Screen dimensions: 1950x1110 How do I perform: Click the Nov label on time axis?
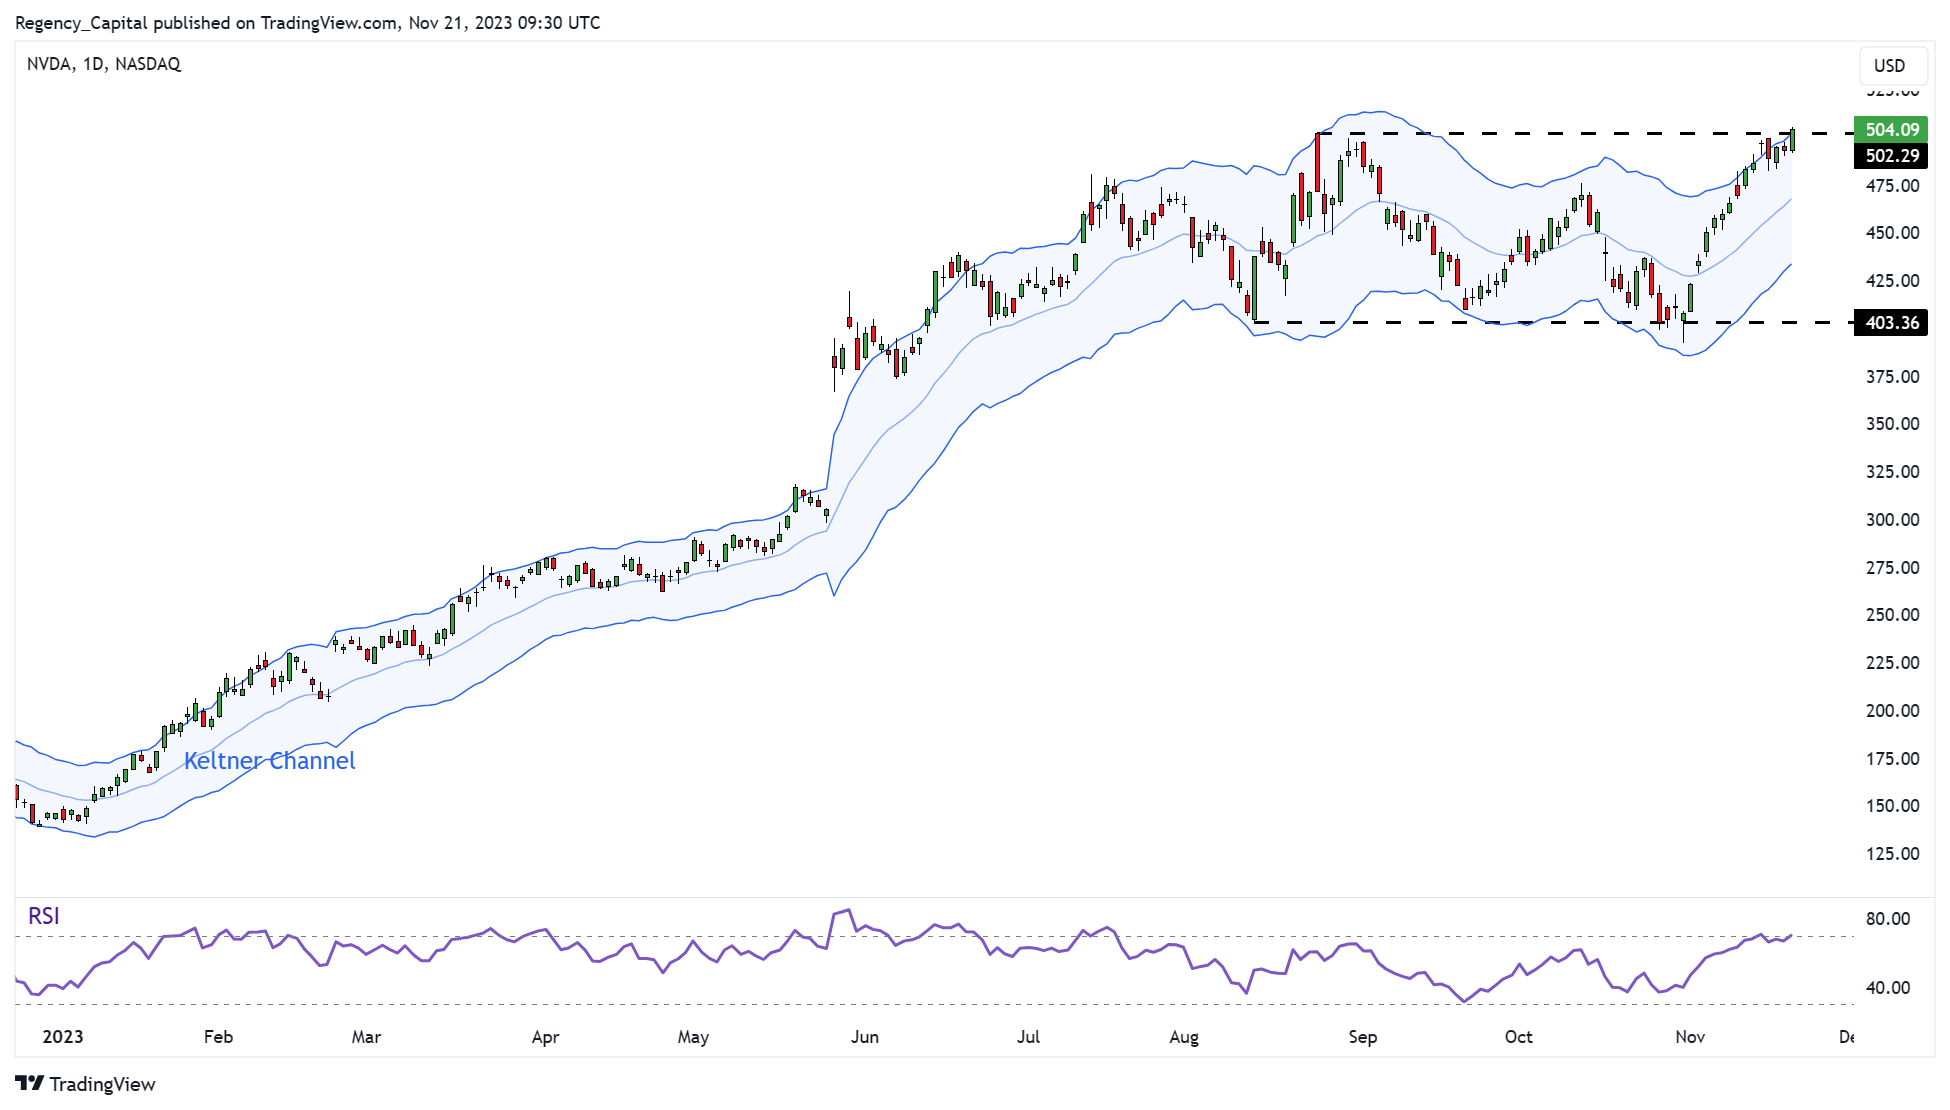(1690, 1037)
